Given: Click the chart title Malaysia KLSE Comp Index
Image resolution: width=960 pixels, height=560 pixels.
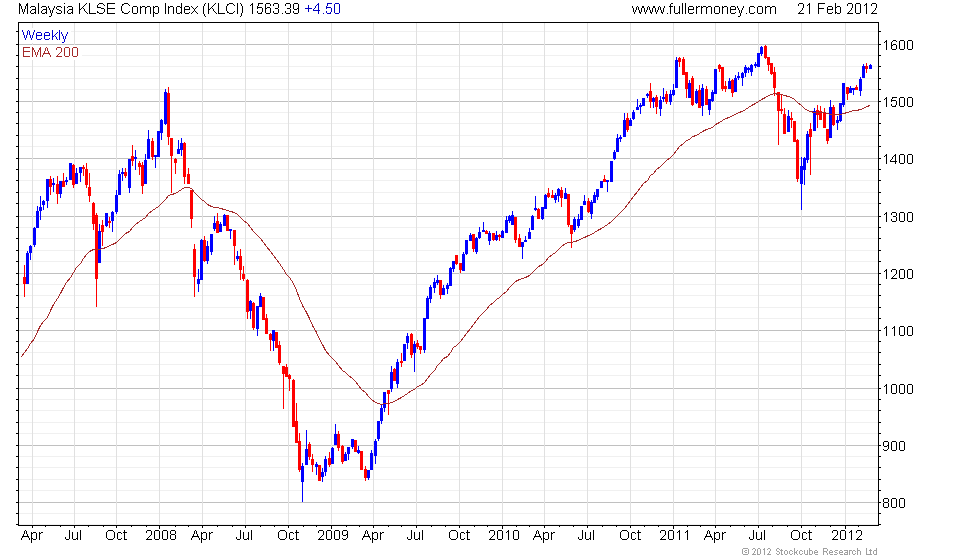Looking at the screenshot, I should pos(108,9).
